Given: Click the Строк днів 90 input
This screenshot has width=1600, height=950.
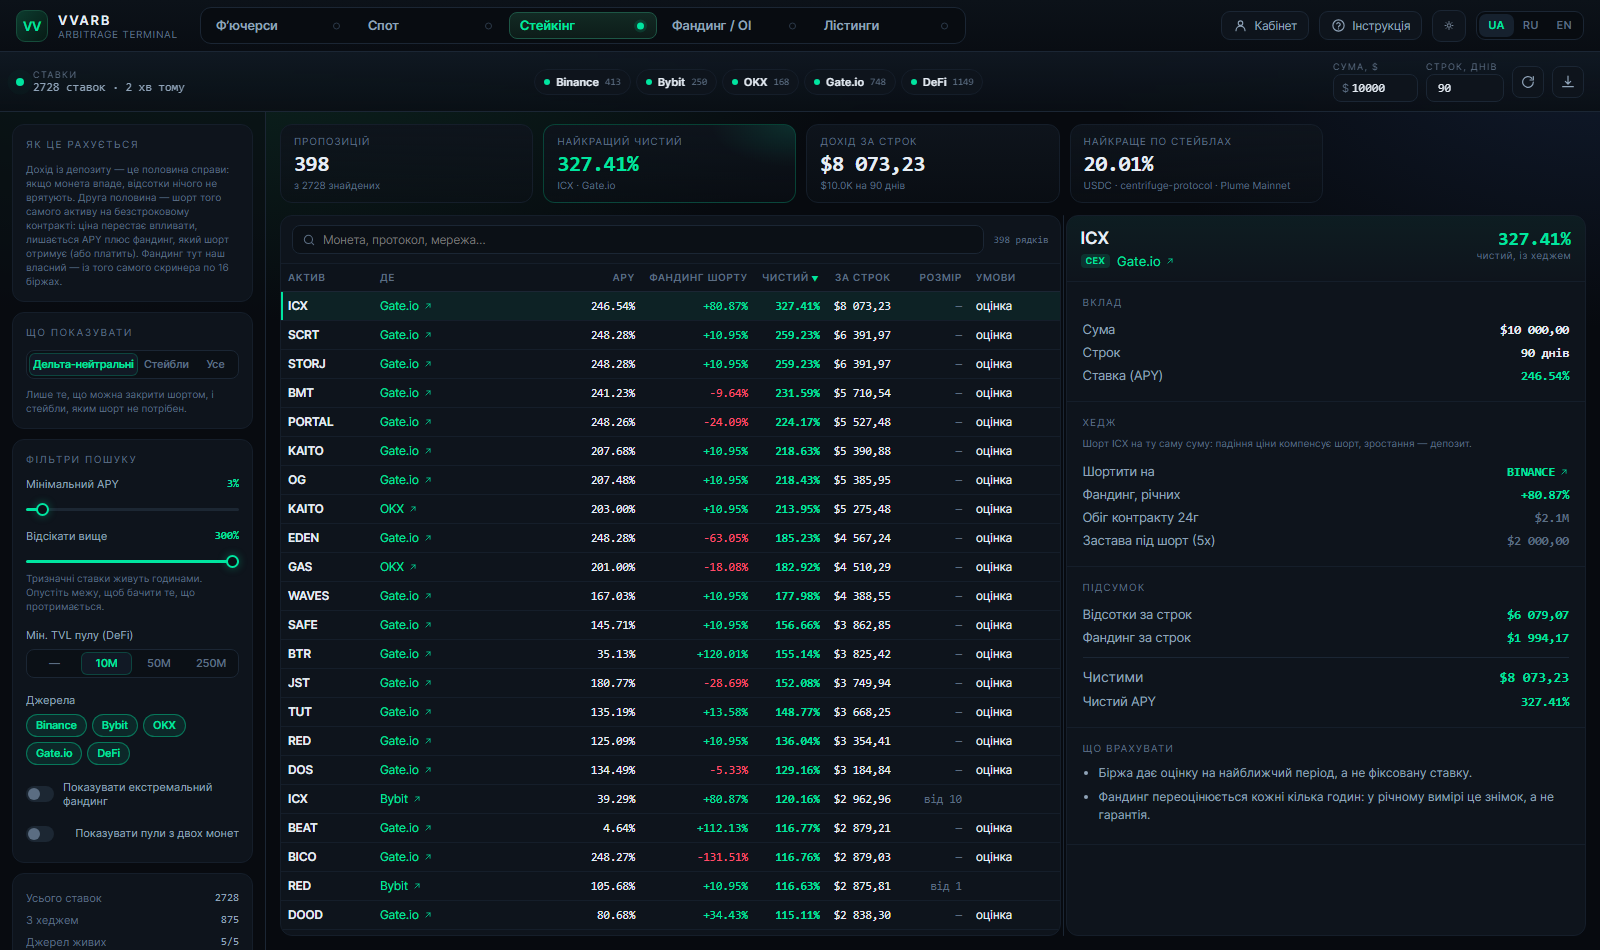Looking at the screenshot, I should [1464, 88].
